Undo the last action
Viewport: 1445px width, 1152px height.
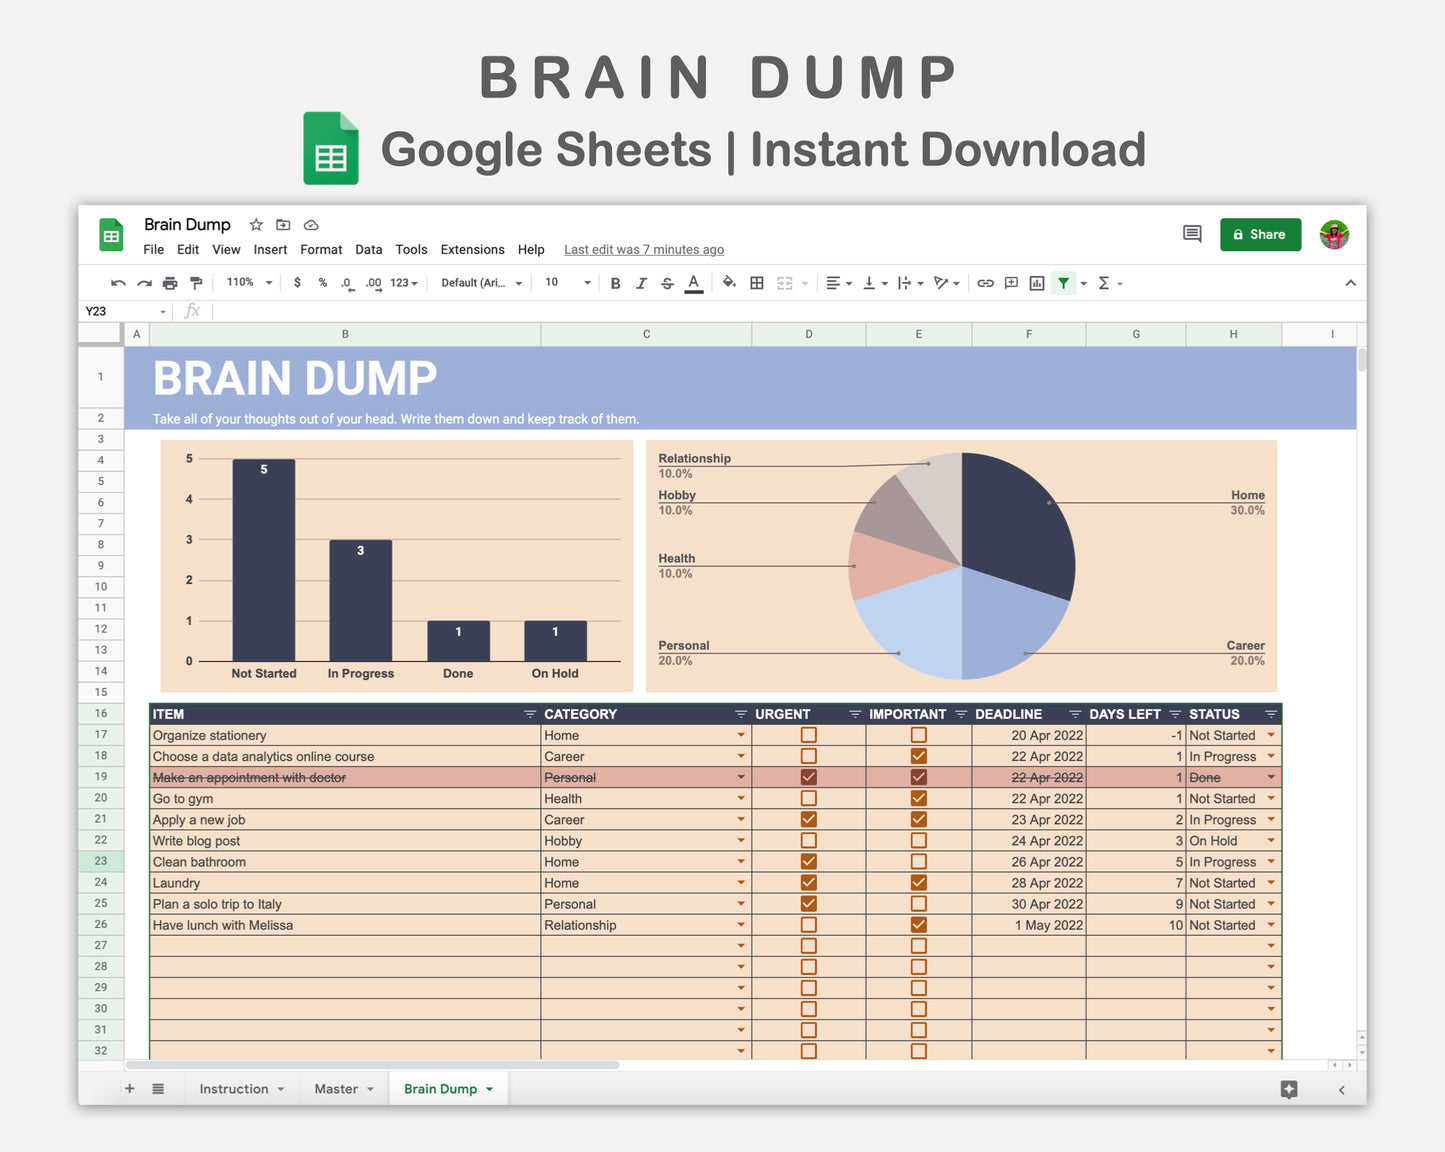118,283
